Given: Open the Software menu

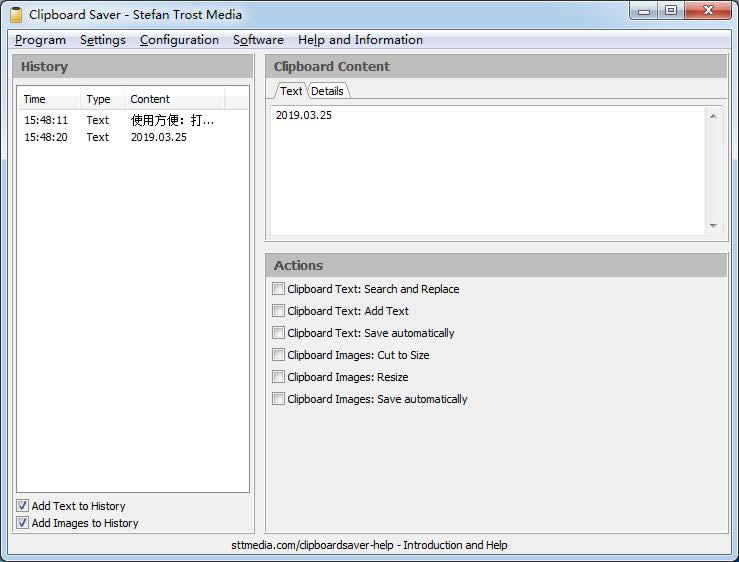Looking at the screenshot, I should point(259,40).
